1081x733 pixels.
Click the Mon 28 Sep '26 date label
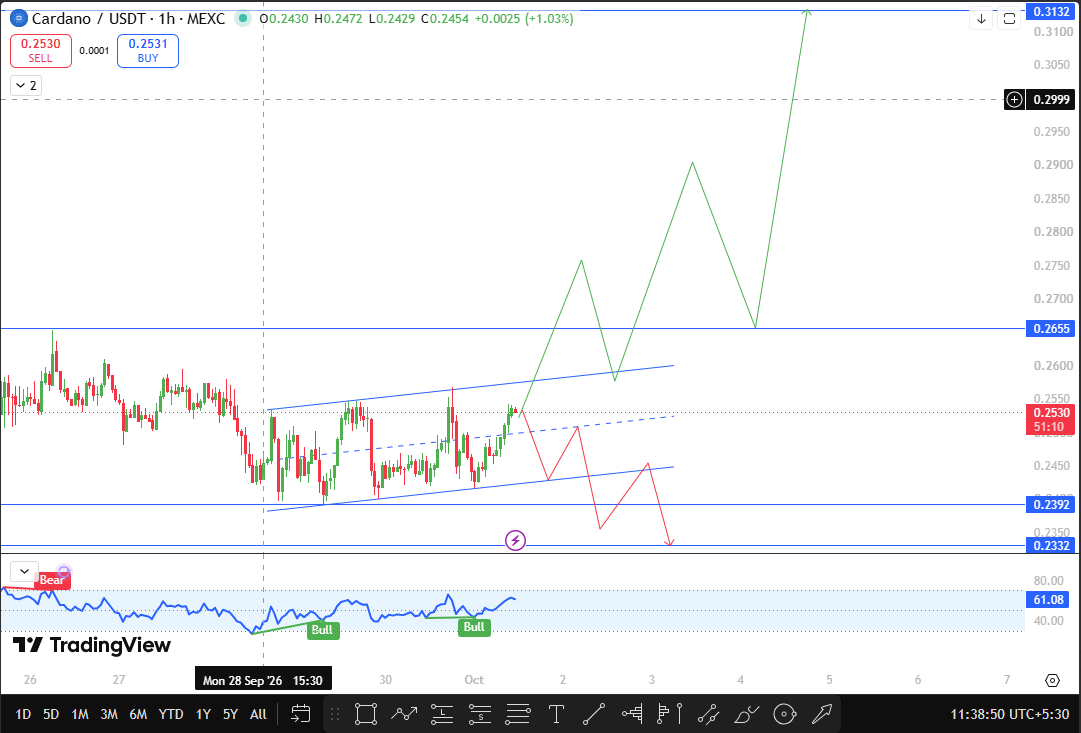(263, 681)
